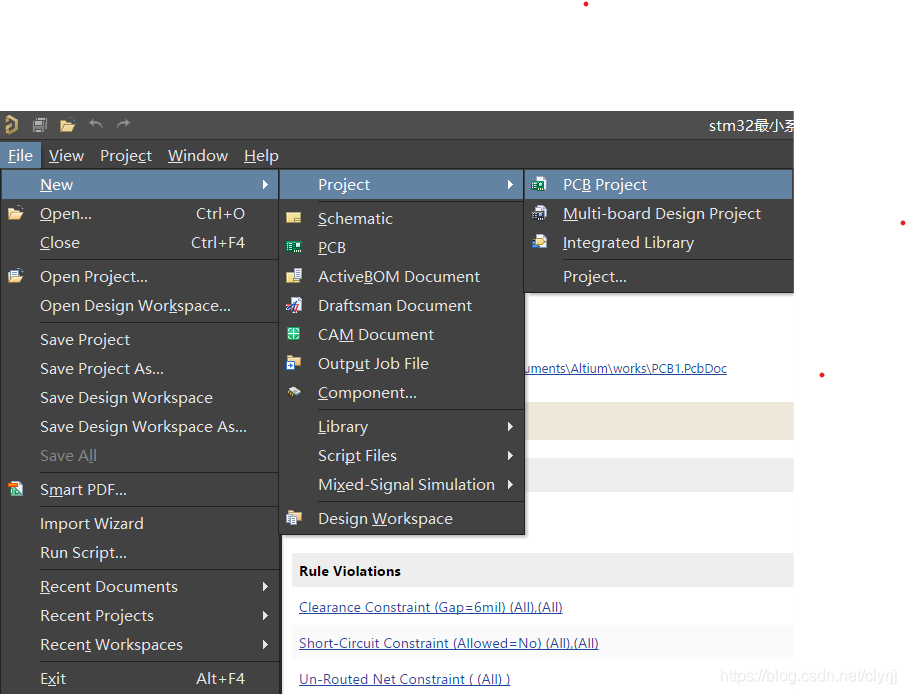Click the save all icon in title bar
This screenshot has height=694, width=906.
(x=40, y=125)
